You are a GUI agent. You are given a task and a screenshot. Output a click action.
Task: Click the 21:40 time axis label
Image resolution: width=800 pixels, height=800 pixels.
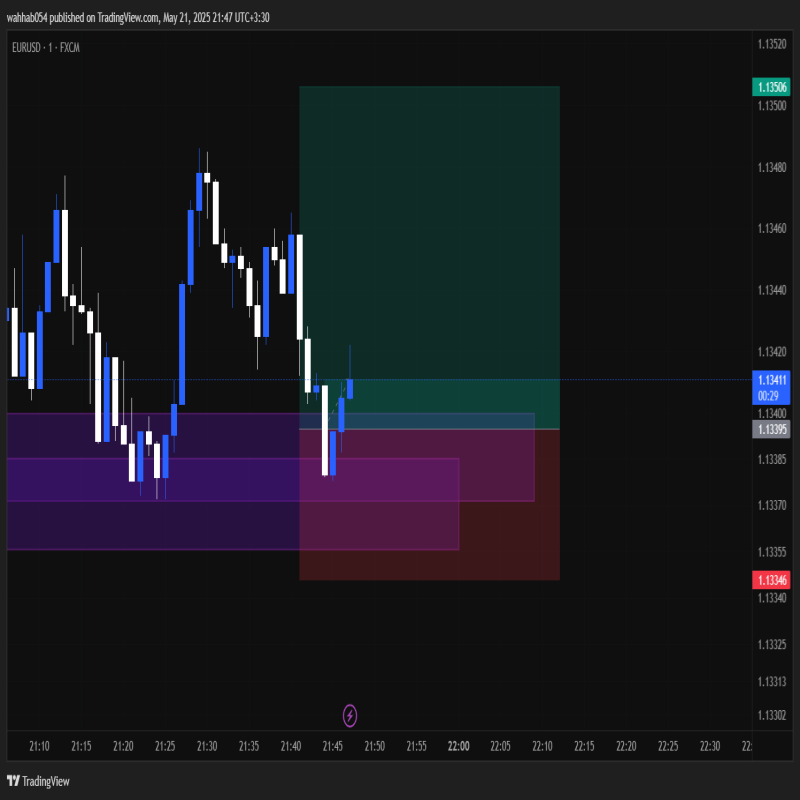point(291,746)
